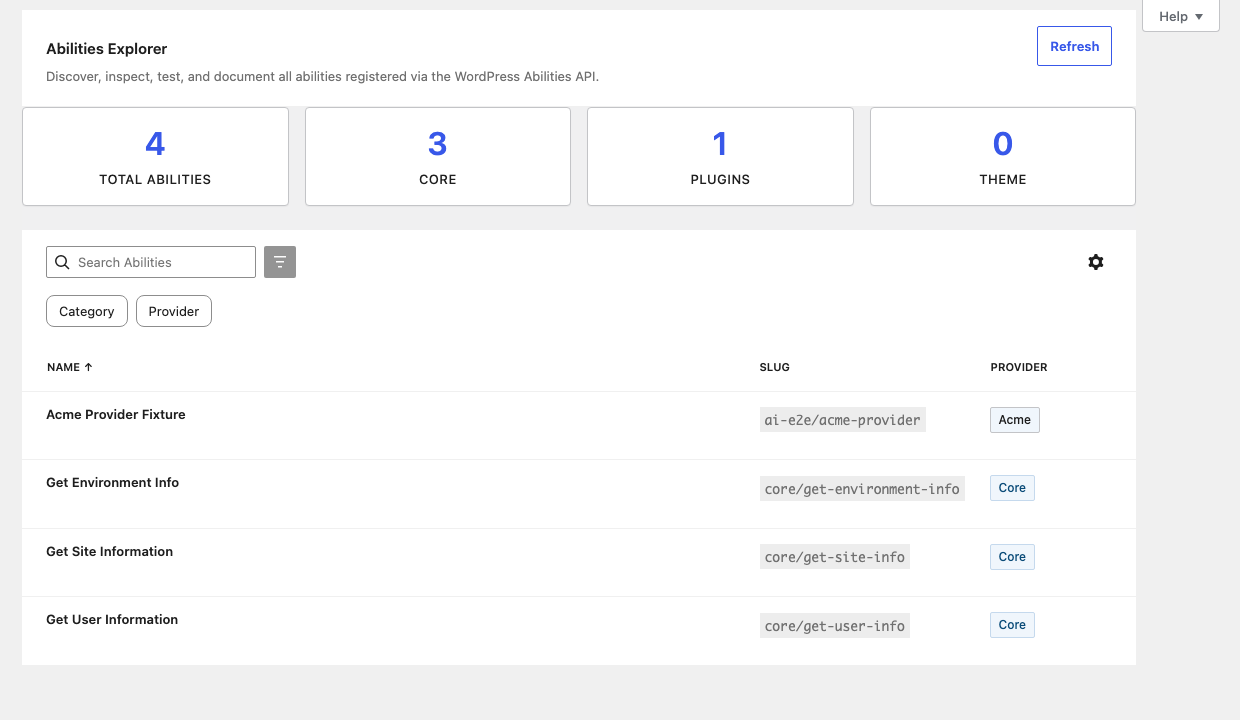Click the PROVIDER column header
This screenshot has height=720, width=1240.
[1019, 367]
